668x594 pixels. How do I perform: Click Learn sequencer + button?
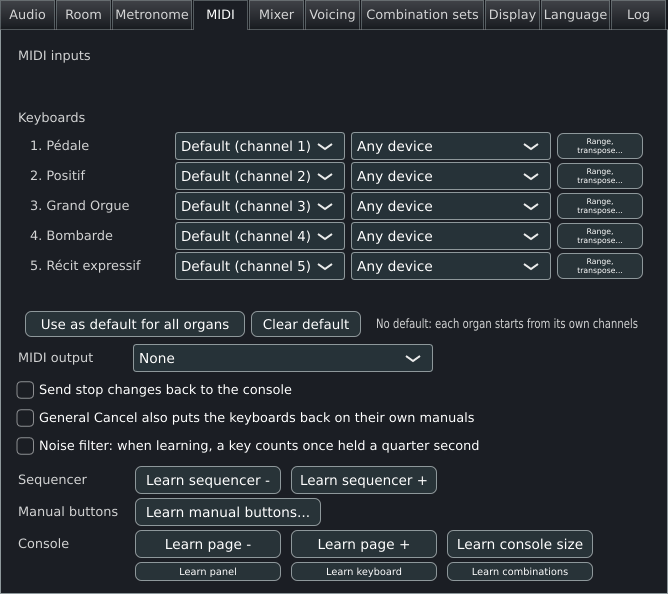(x=364, y=480)
